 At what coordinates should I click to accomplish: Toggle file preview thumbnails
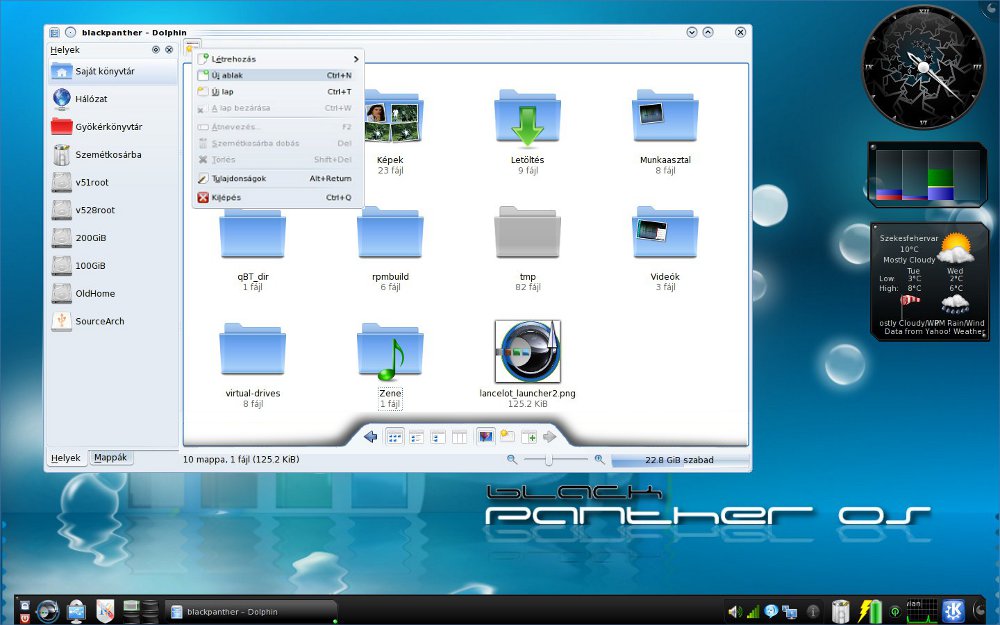point(485,438)
